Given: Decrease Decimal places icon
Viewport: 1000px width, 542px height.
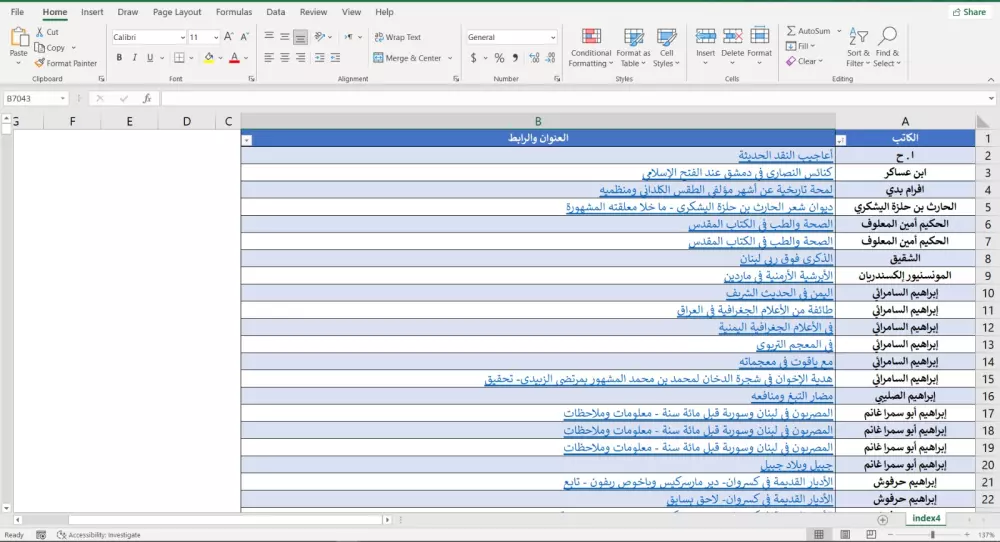Looking at the screenshot, I should click(550, 58).
